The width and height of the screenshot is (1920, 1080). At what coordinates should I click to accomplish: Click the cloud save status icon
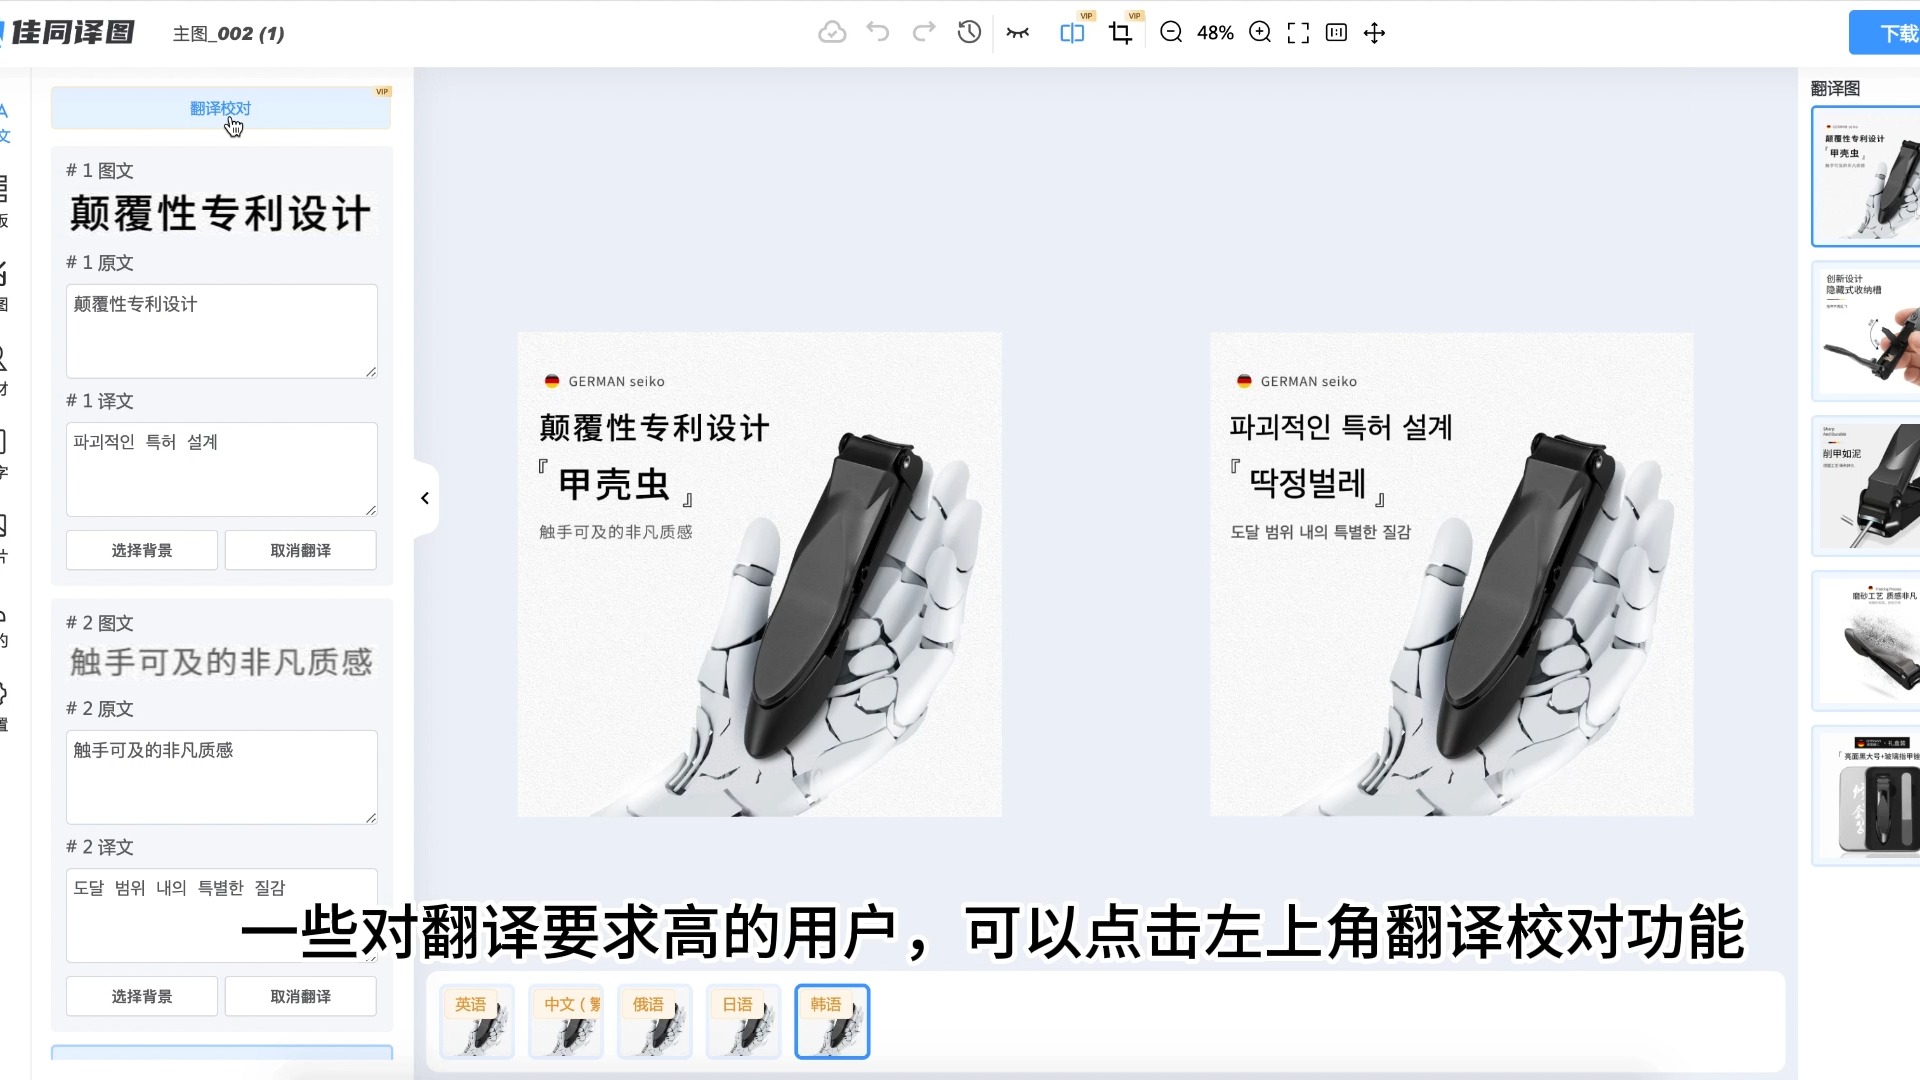tap(831, 32)
